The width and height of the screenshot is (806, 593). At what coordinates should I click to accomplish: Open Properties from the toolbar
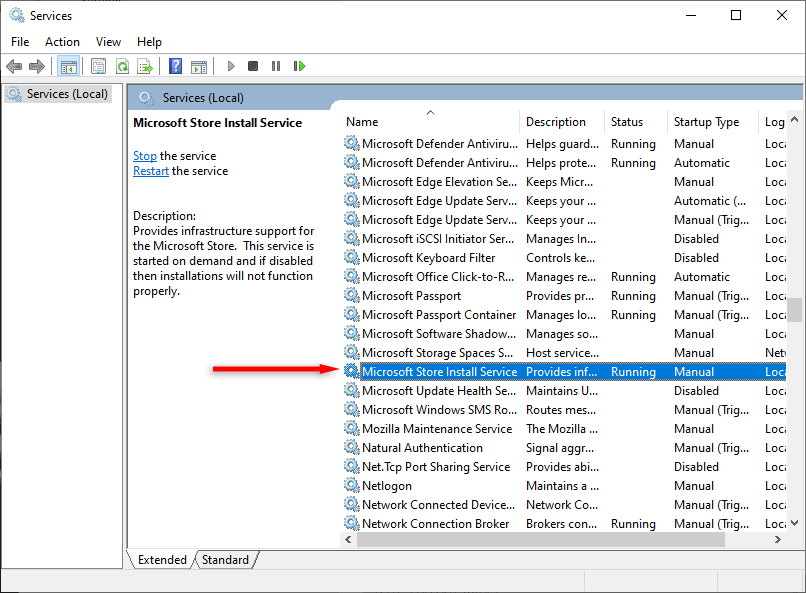click(x=98, y=66)
